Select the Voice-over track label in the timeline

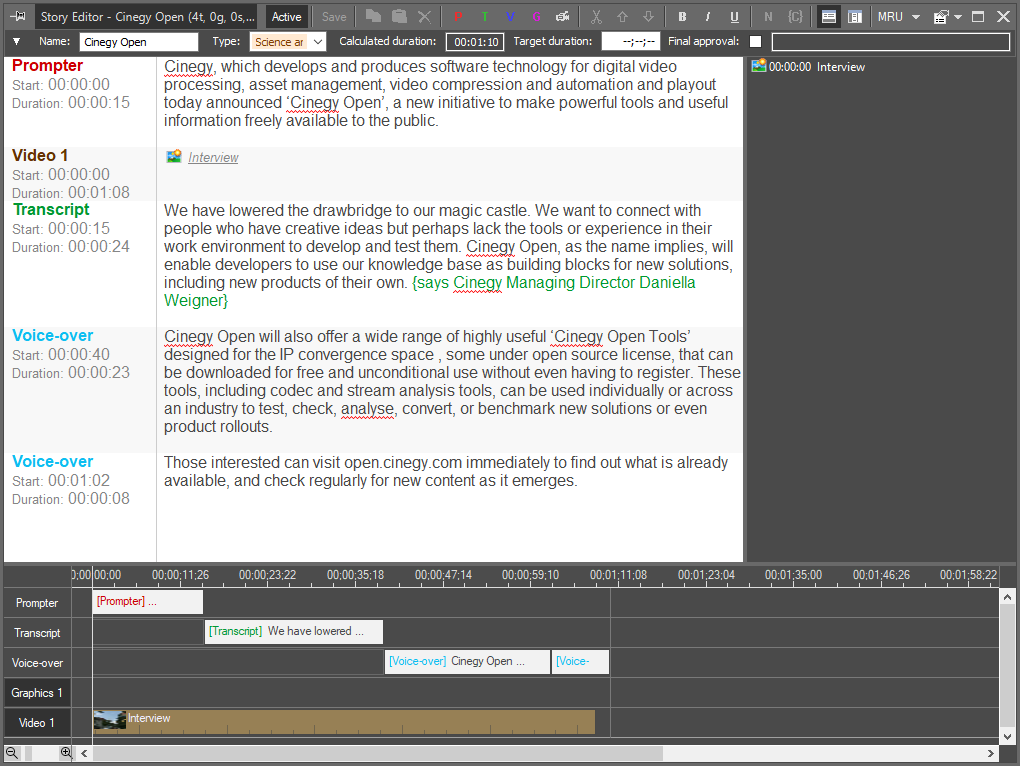37,663
